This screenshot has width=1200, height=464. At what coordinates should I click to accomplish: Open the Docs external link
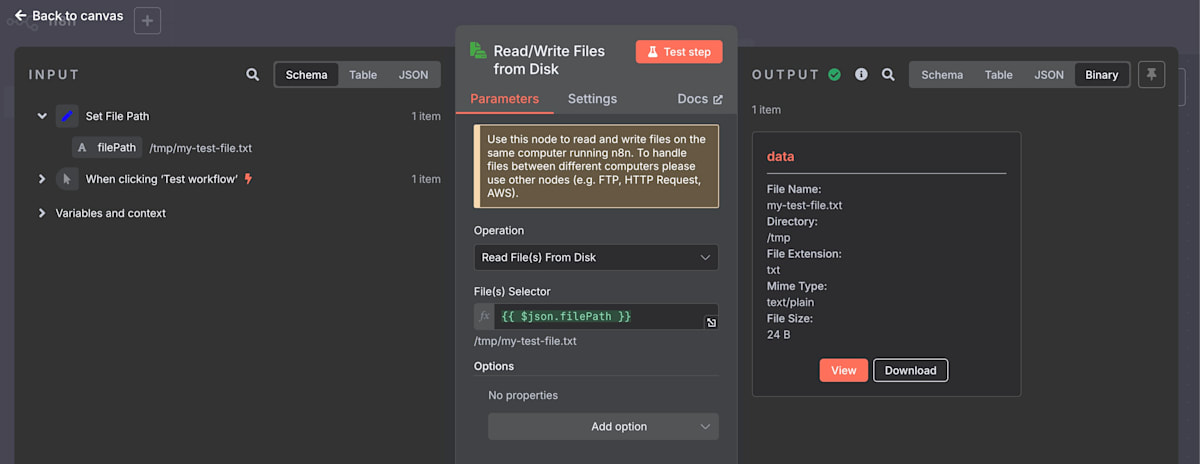pos(699,99)
